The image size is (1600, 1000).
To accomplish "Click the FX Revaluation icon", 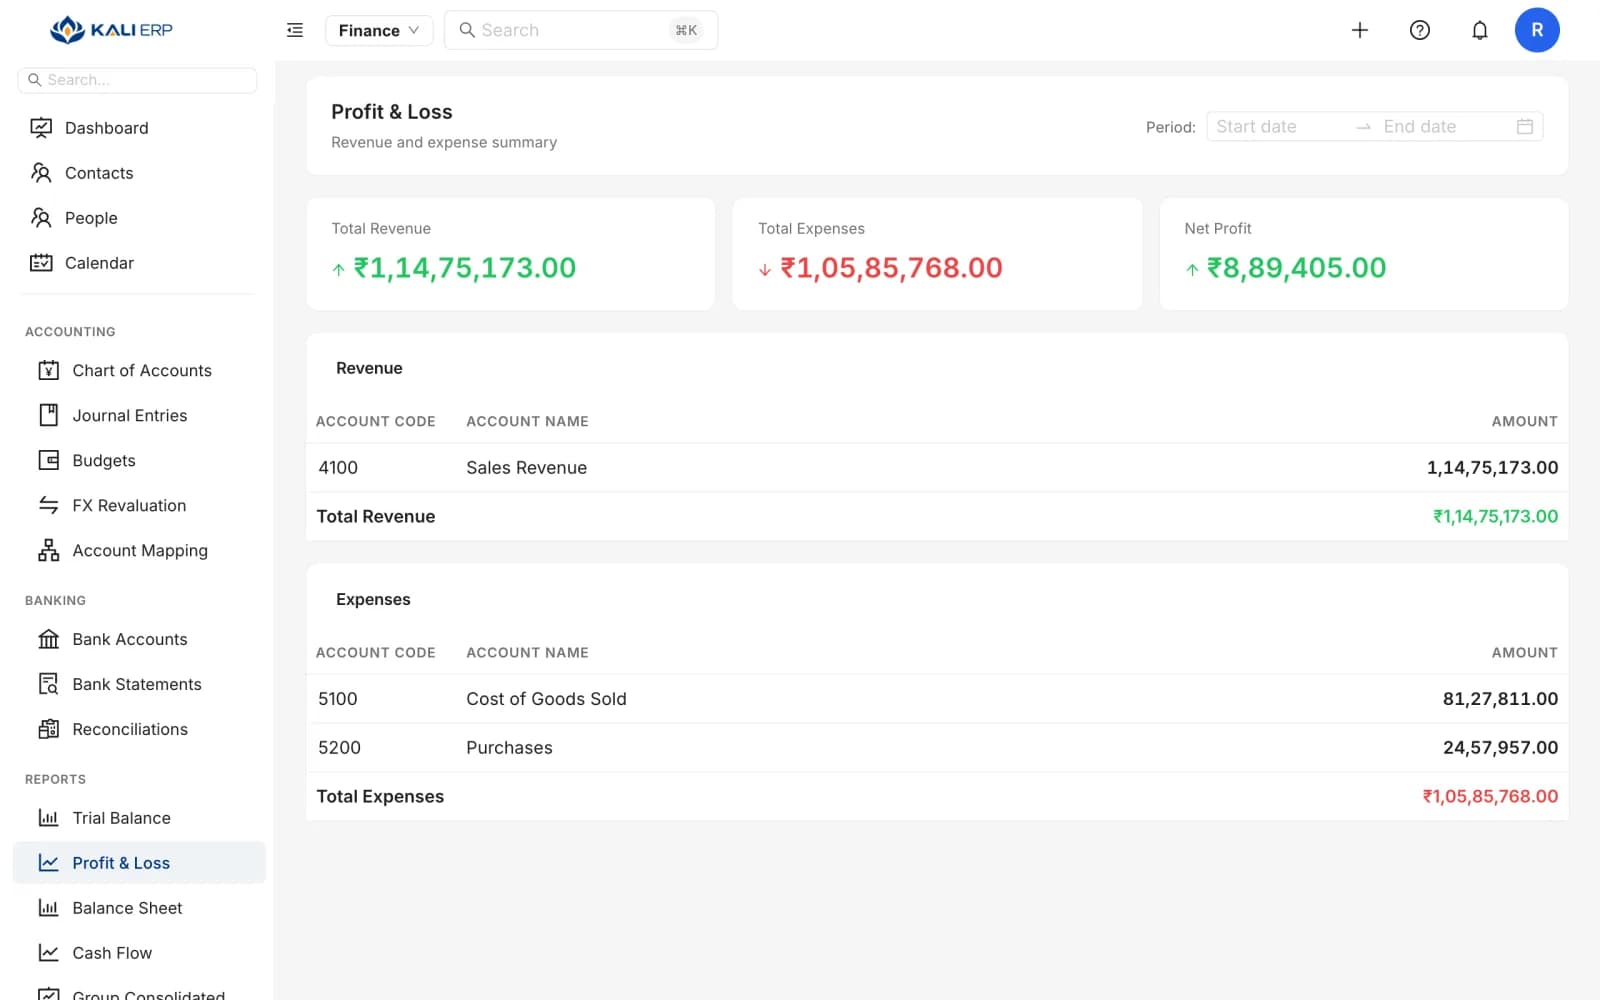I will coord(48,505).
